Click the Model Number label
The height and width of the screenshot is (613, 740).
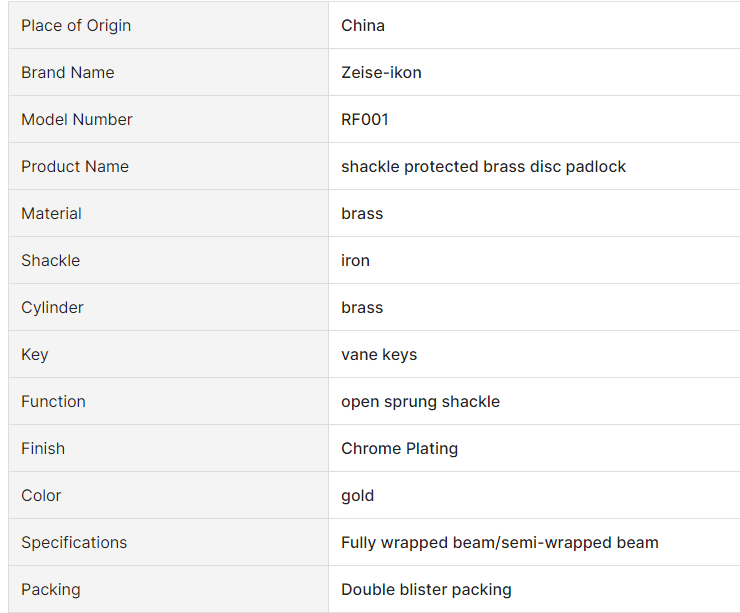point(76,119)
